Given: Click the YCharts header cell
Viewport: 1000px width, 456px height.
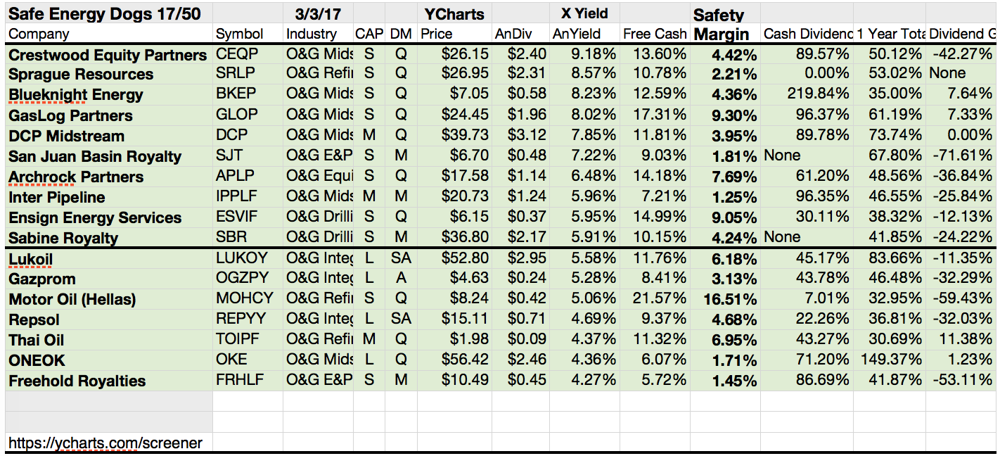Looking at the screenshot, I should click(x=454, y=14).
